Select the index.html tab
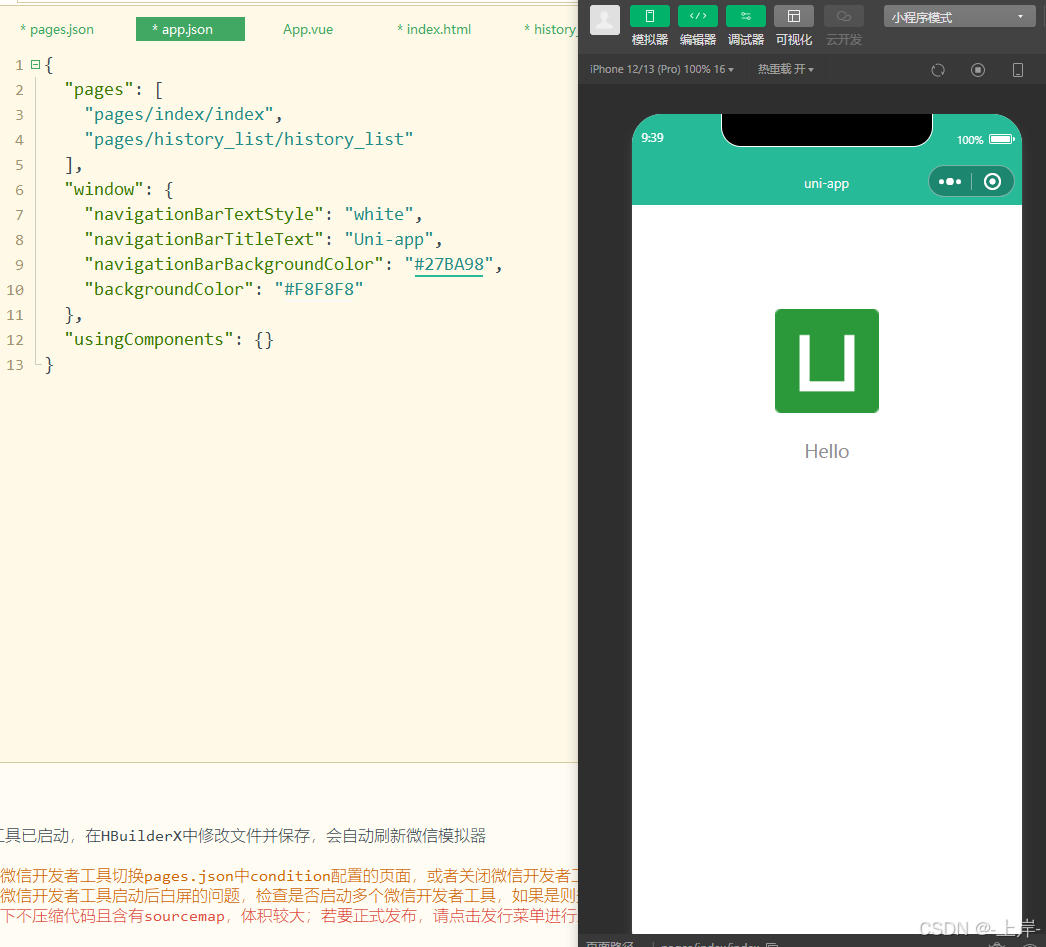This screenshot has height=947, width=1046. (x=434, y=29)
